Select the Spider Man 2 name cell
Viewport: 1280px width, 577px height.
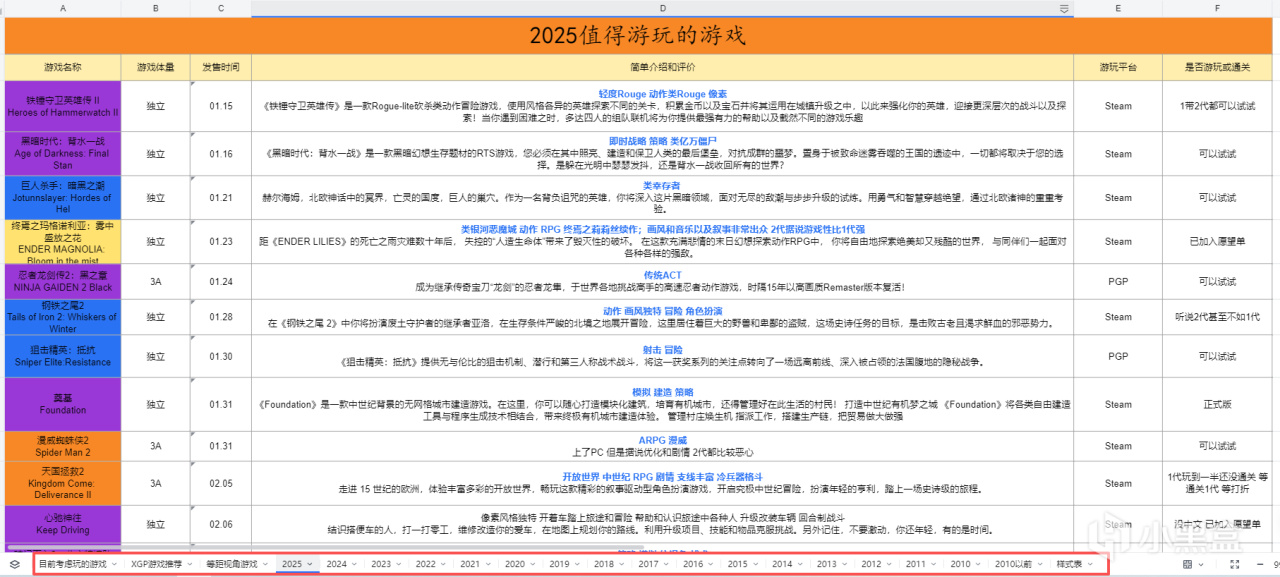pos(63,446)
